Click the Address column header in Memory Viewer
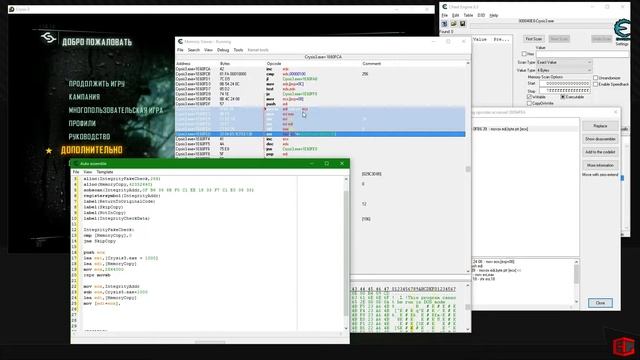640x360 pixels. click(x=183, y=64)
